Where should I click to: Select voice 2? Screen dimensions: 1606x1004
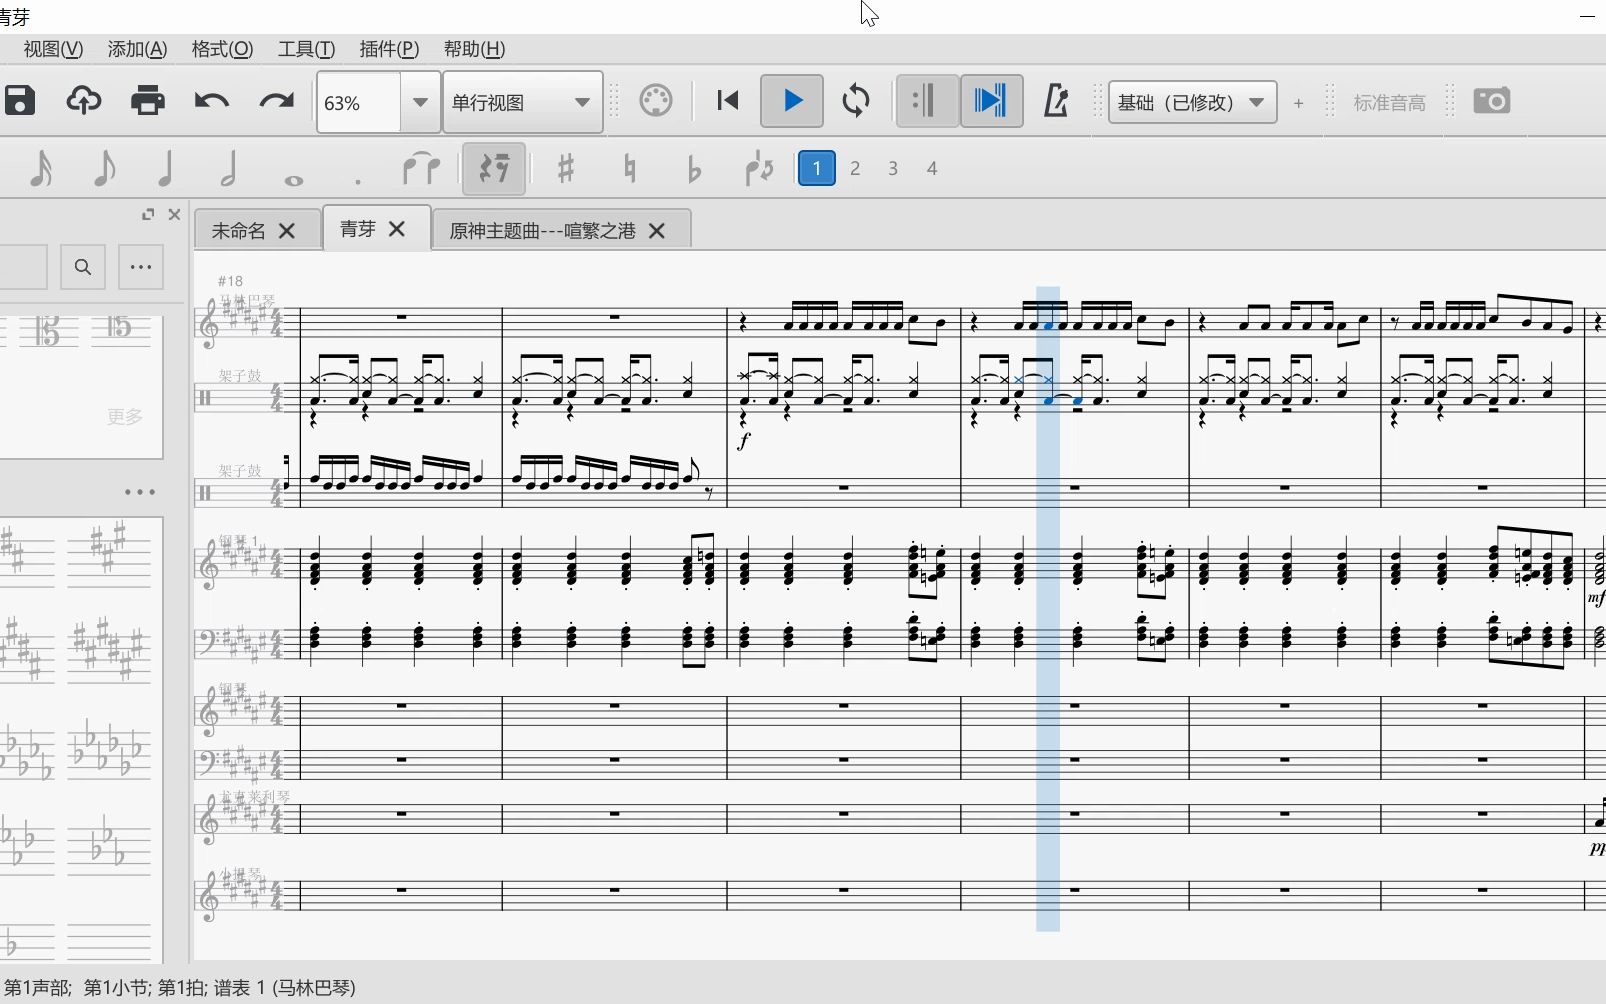pos(855,168)
